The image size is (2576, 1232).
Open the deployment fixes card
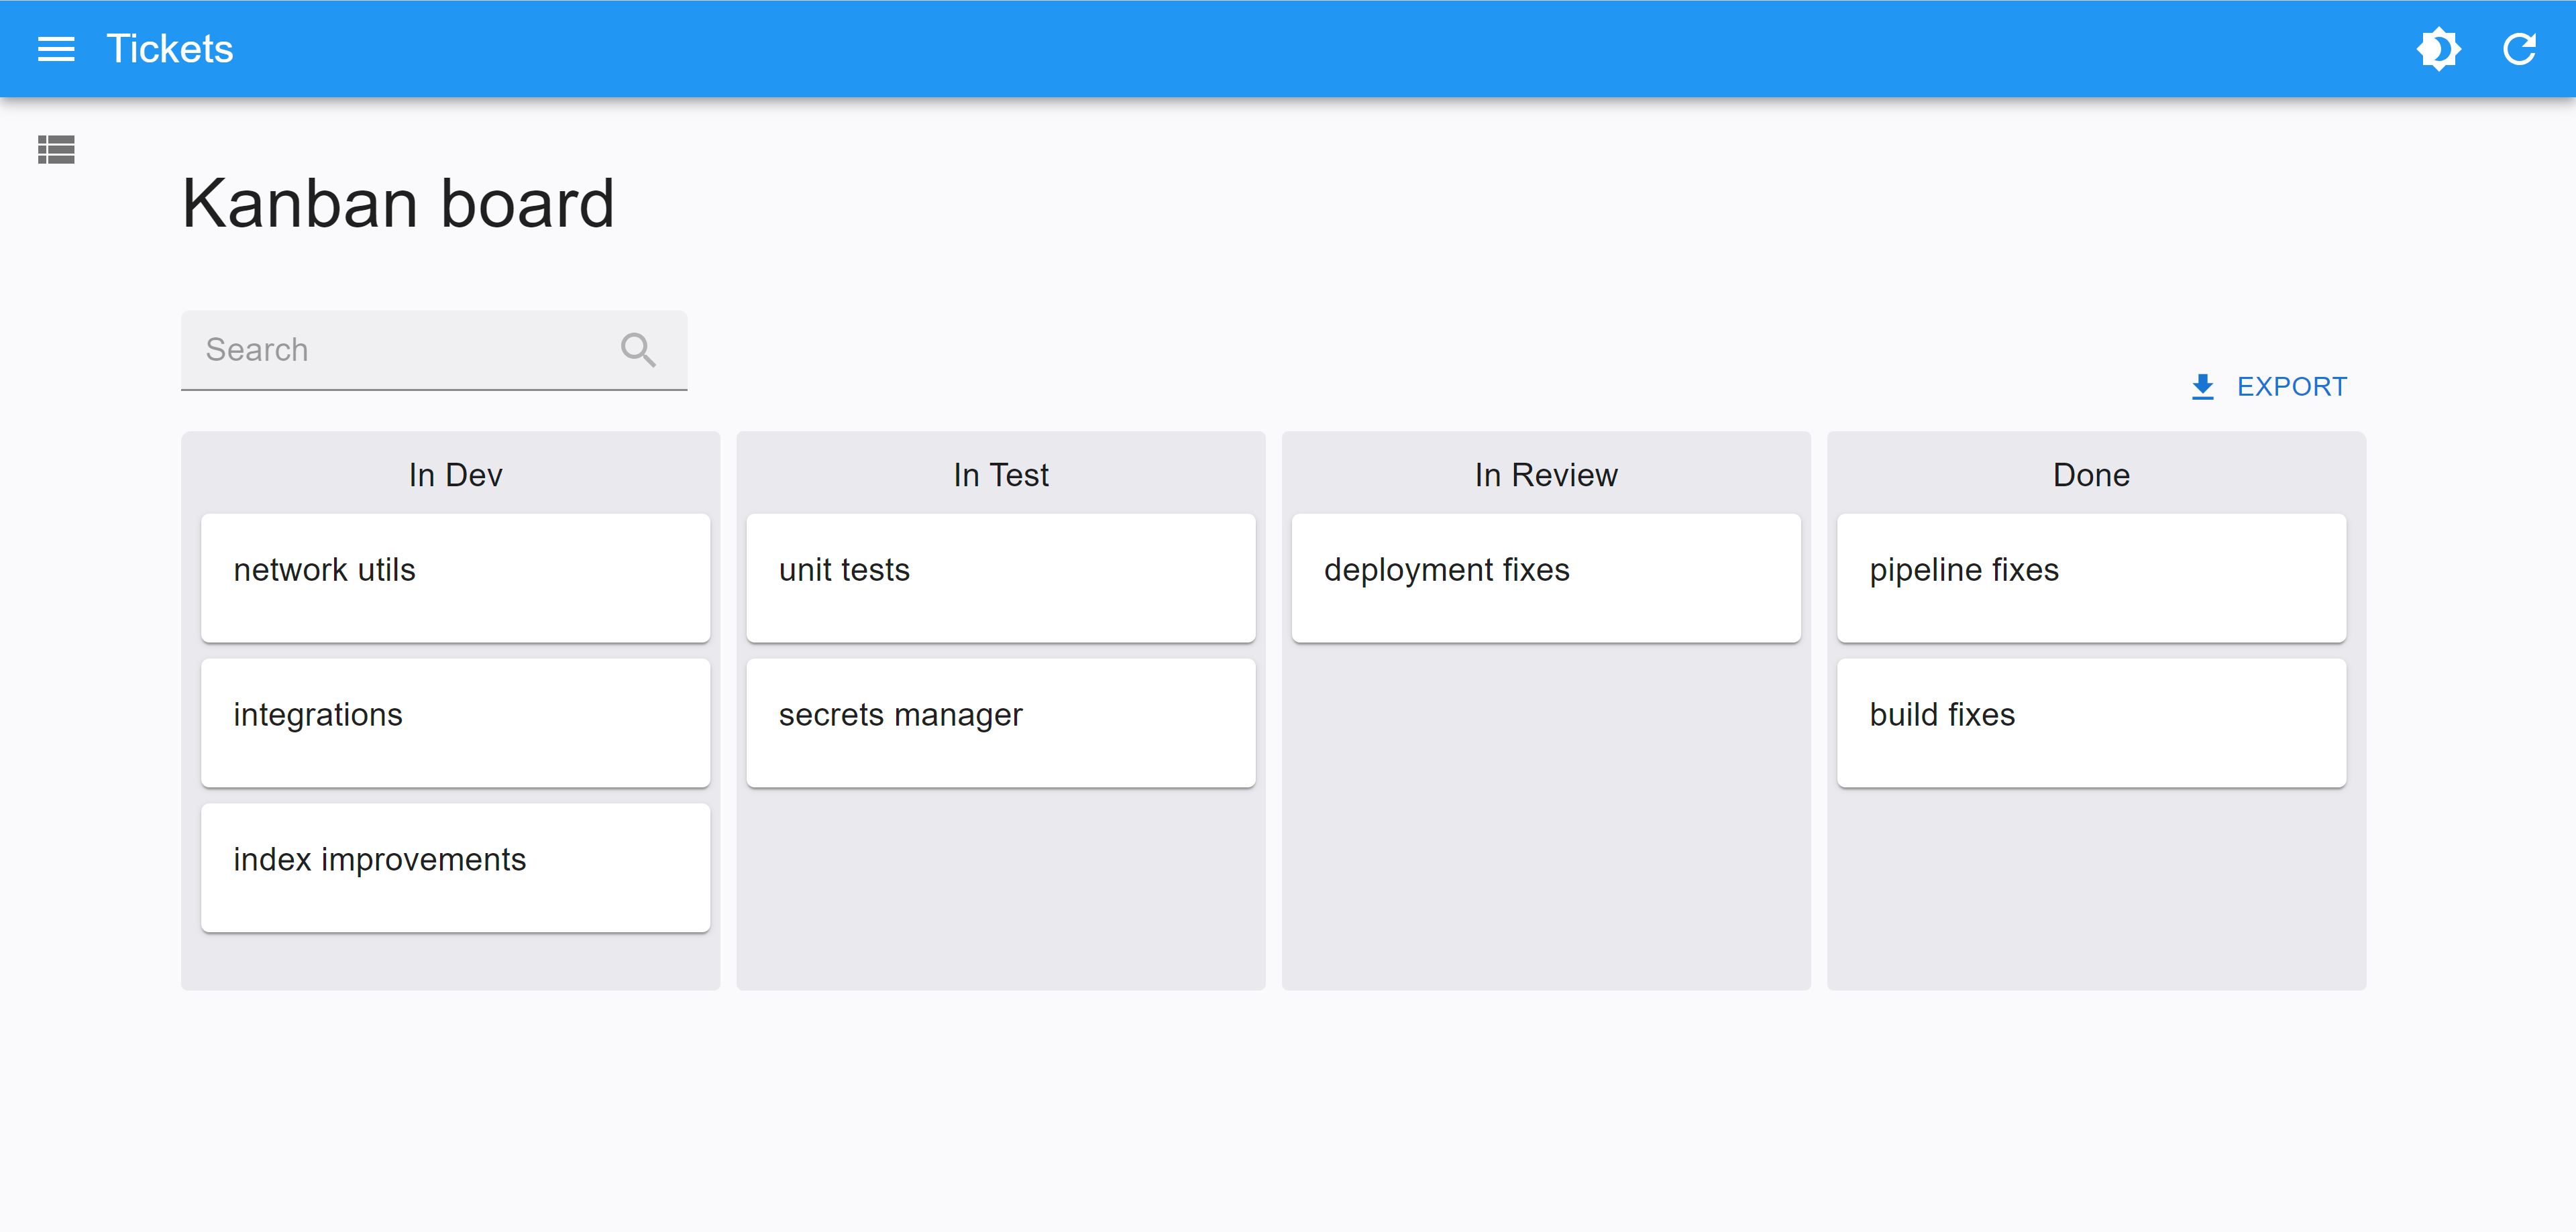(x=1545, y=578)
